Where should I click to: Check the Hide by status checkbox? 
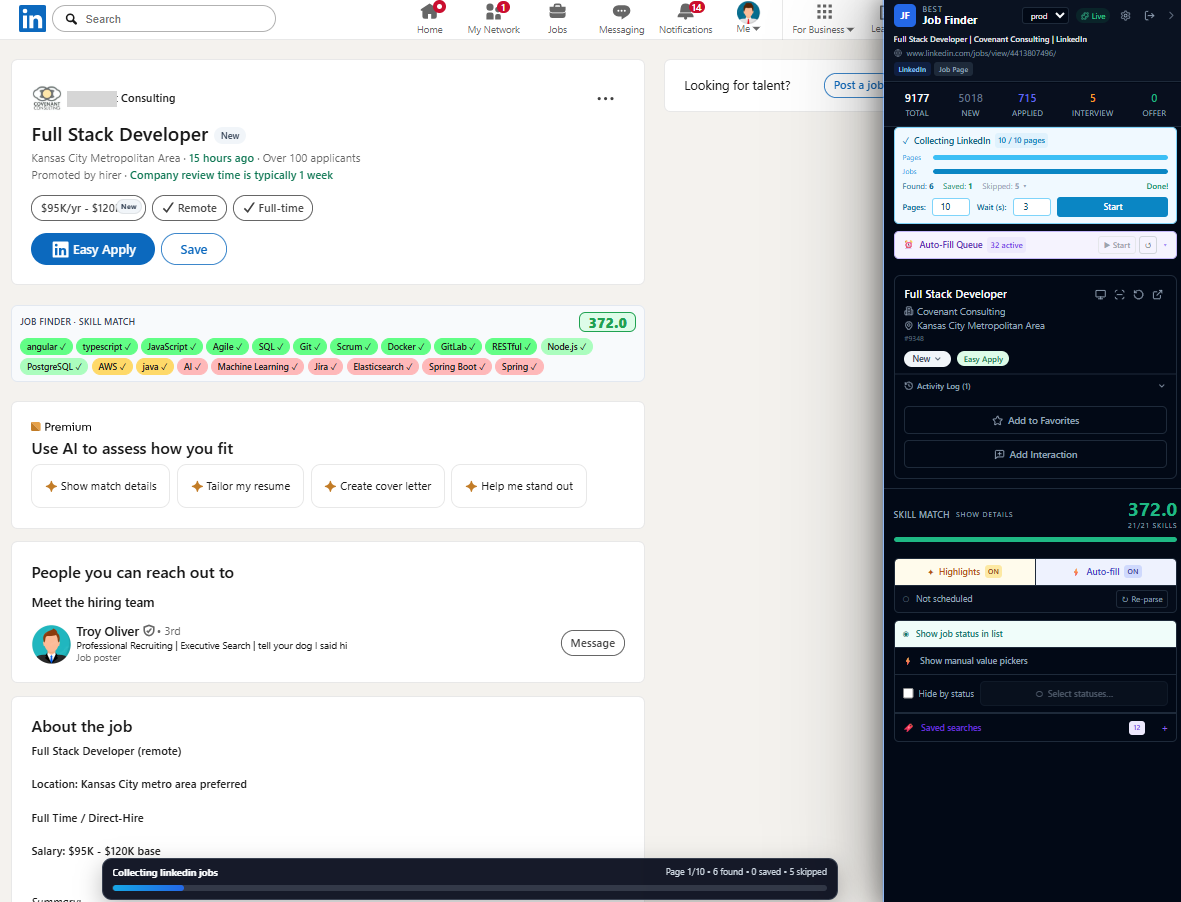pyautogui.click(x=908, y=693)
